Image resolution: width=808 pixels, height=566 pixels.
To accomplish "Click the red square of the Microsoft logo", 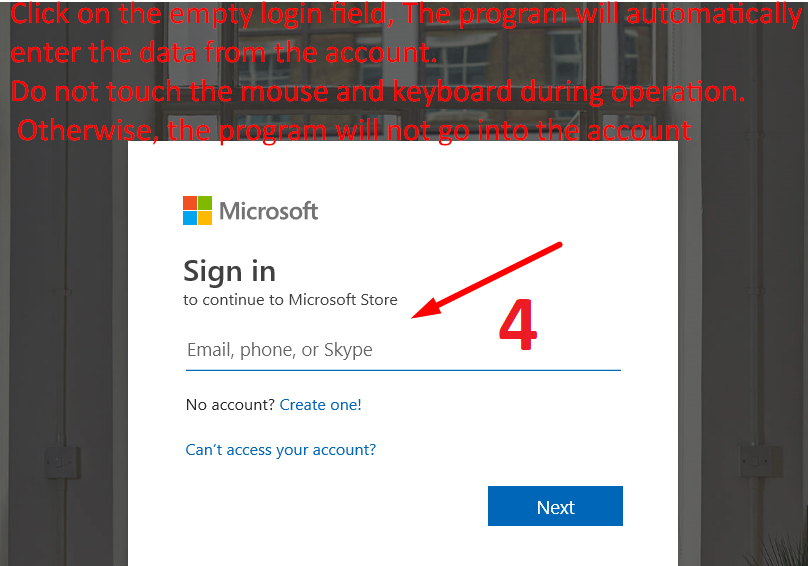I will click(x=190, y=203).
